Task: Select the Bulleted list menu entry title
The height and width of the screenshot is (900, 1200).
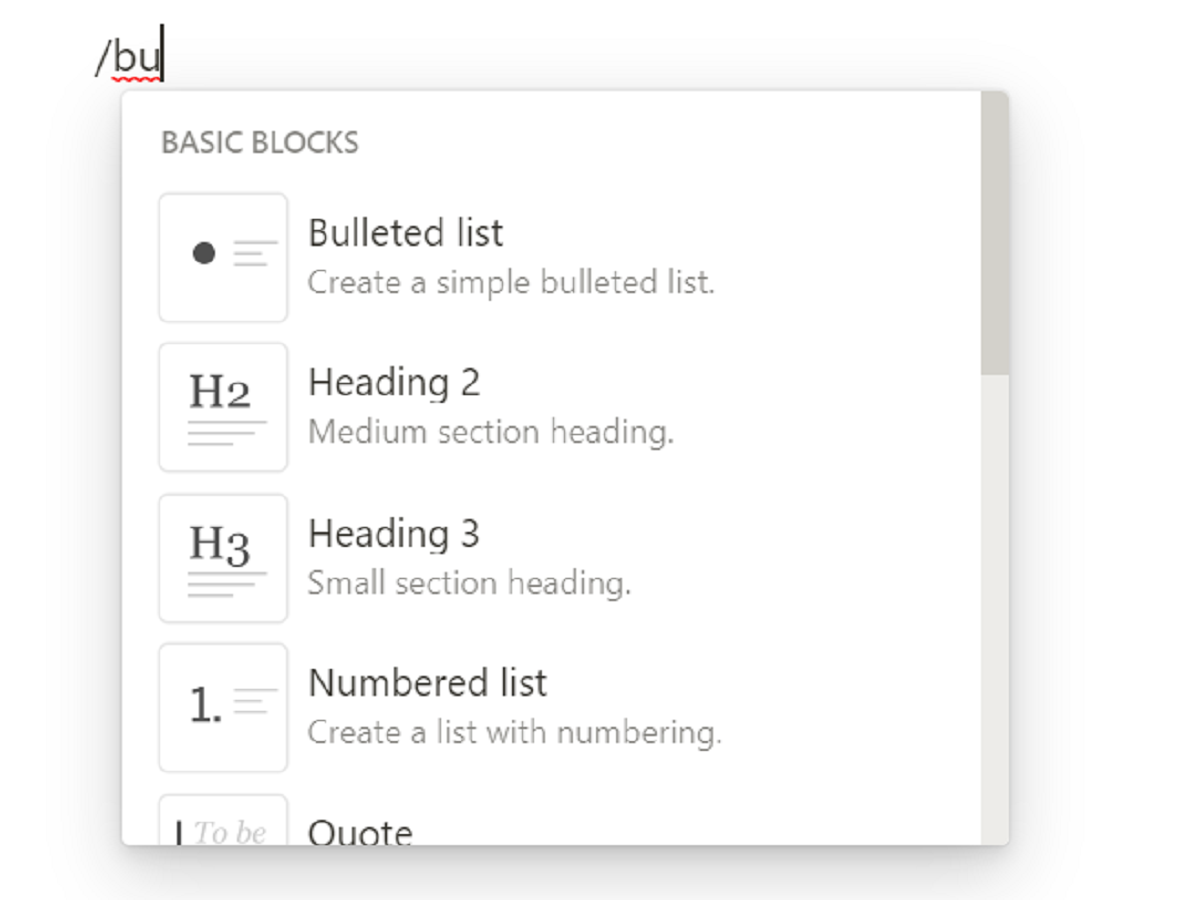Action: coord(405,233)
